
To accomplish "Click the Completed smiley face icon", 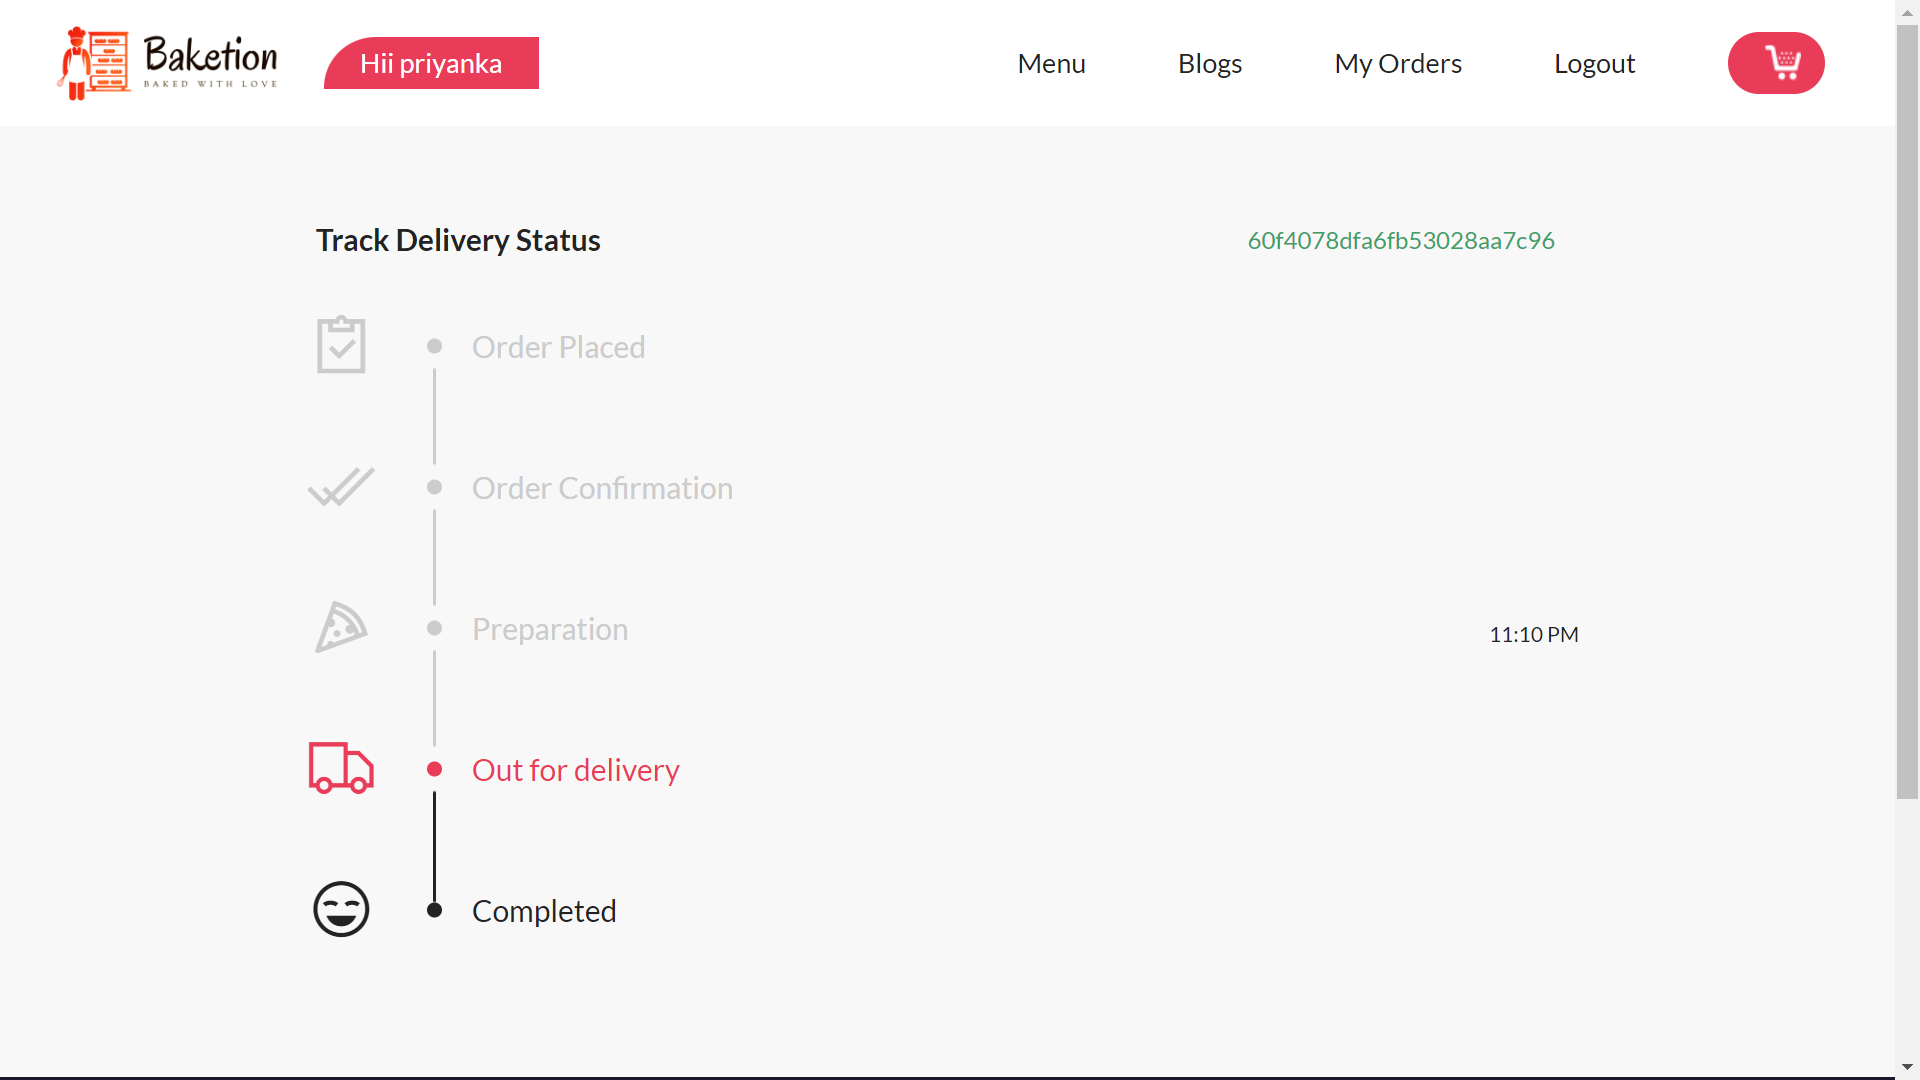I will pyautogui.click(x=340, y=909).
